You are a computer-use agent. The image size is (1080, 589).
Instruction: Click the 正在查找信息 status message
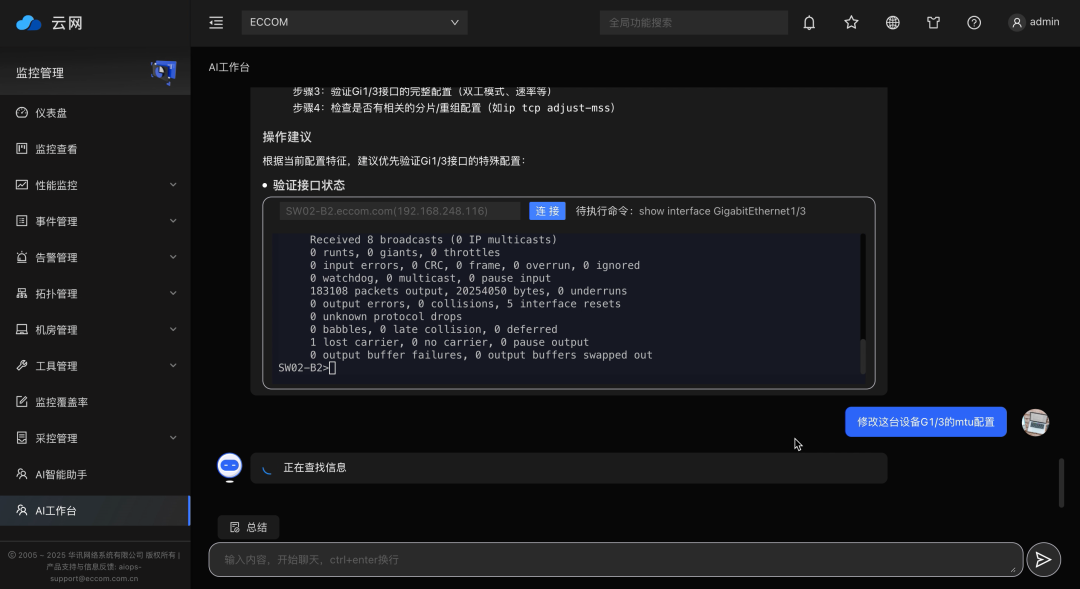(x=315, y=468)
